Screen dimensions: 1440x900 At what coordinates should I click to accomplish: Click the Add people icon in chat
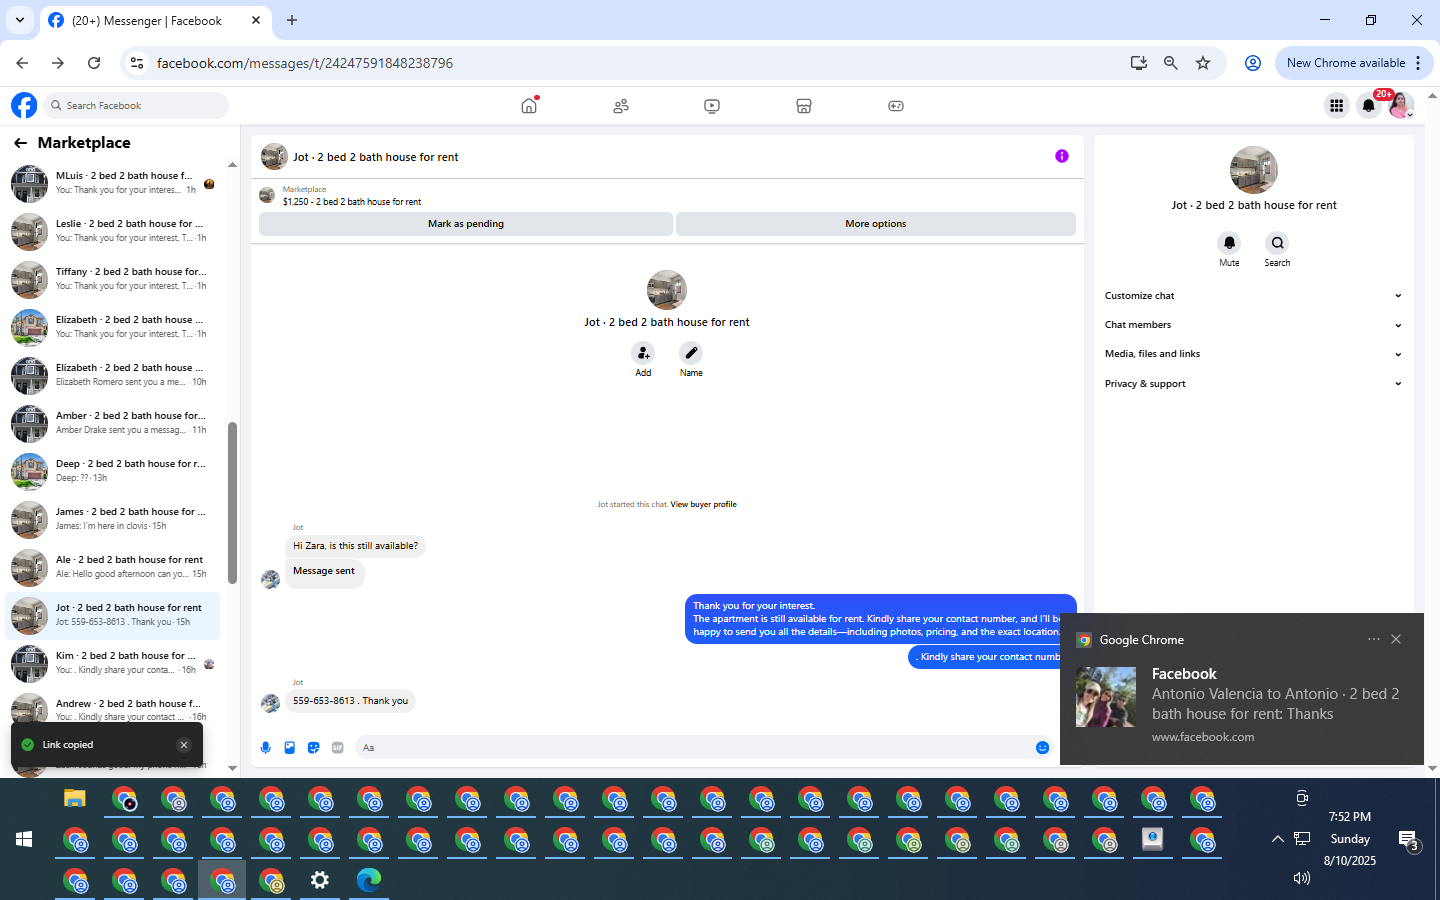[643, 353]
